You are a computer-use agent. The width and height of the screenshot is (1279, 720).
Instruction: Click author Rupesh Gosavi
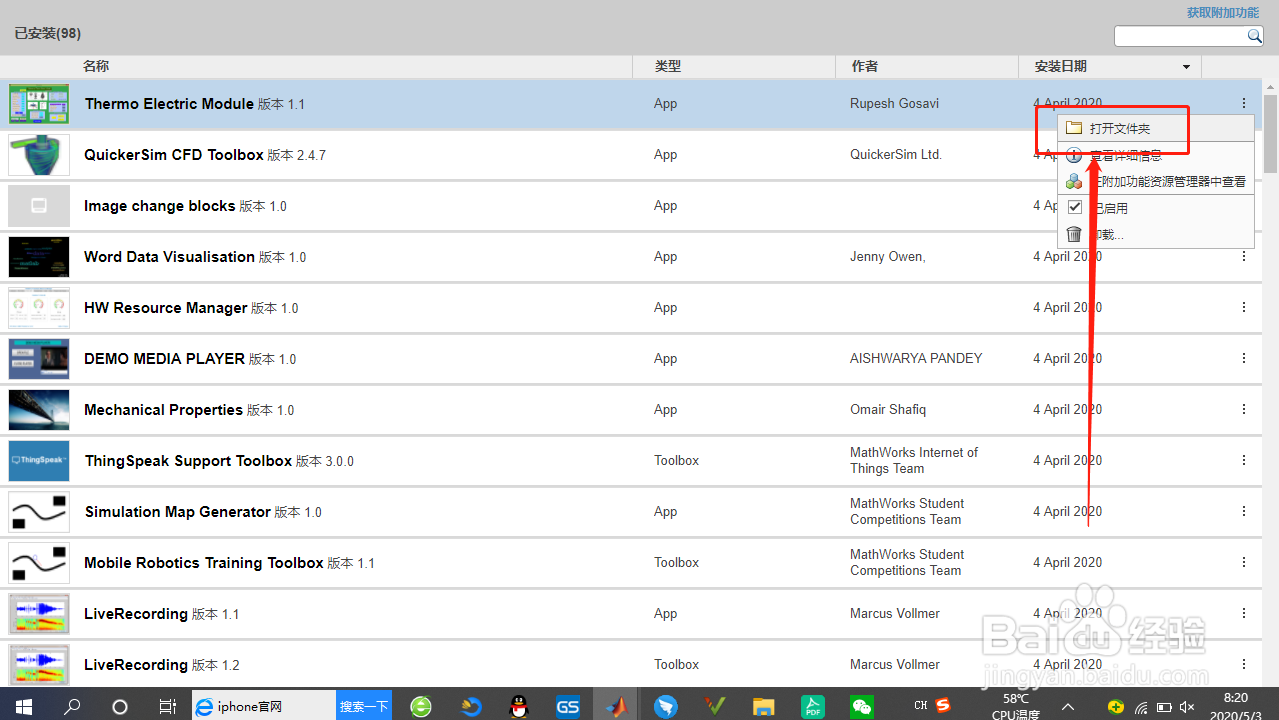coord(894,103)
